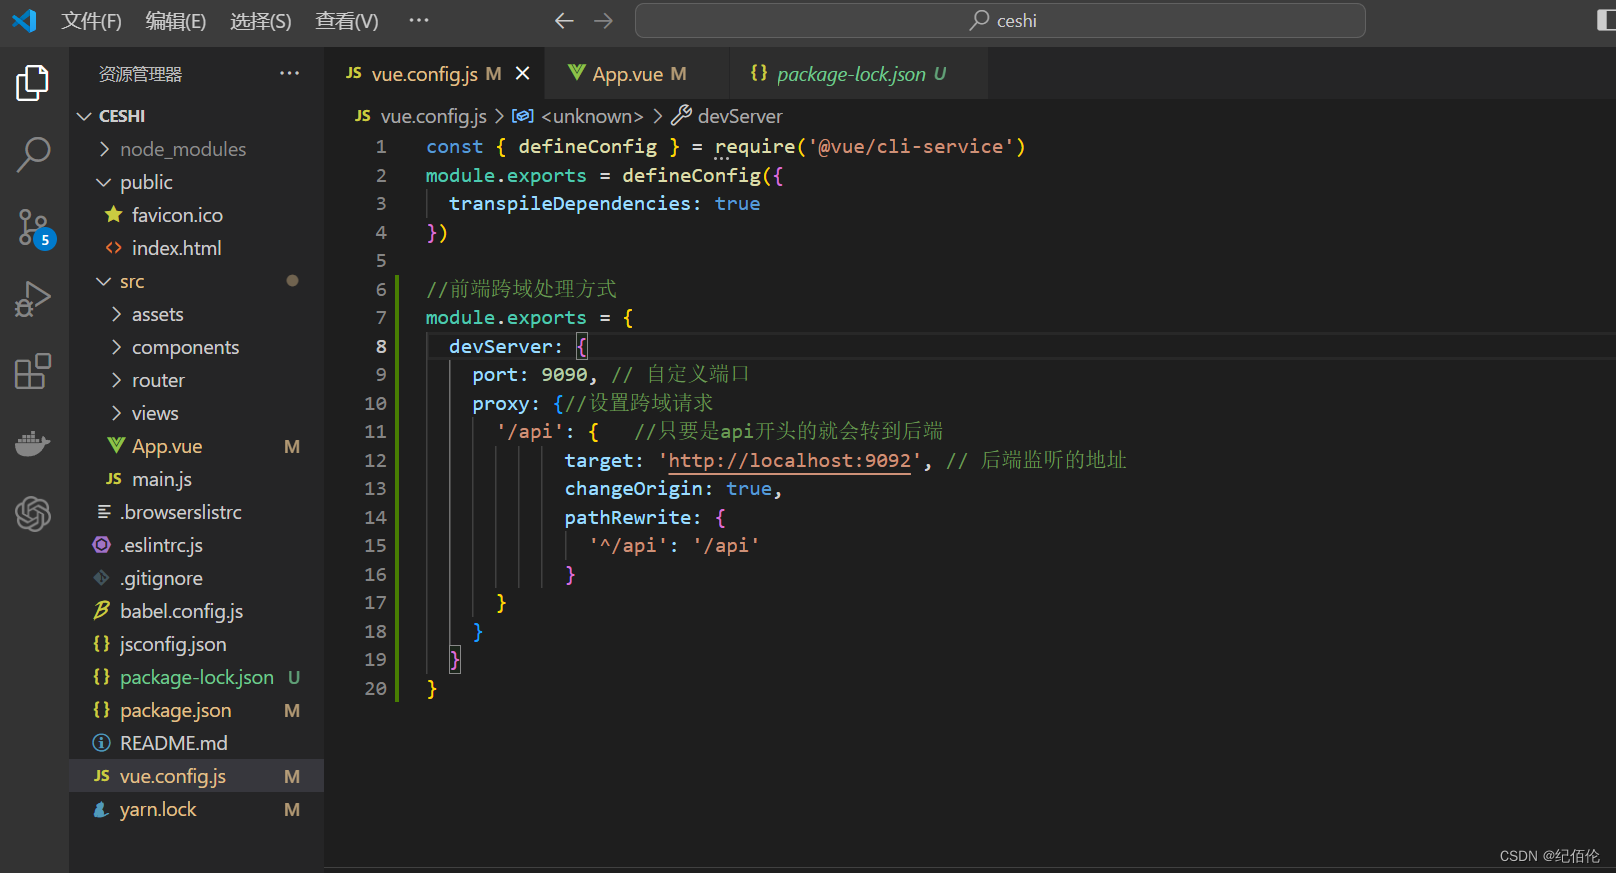Expand the router folder

coord(196,380)
